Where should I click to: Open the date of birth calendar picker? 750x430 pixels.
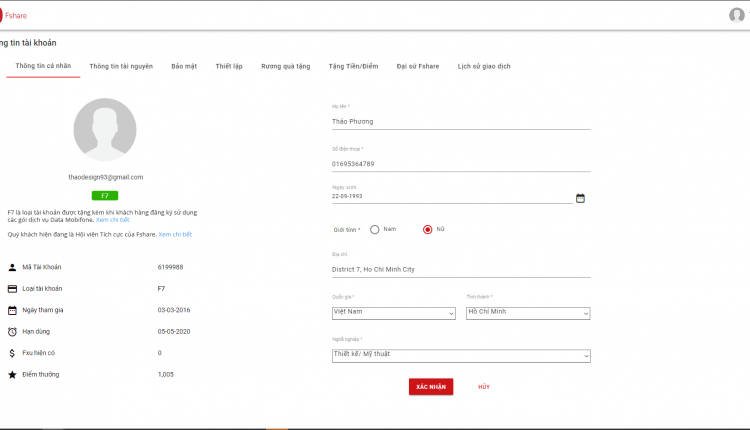(580, 198)
